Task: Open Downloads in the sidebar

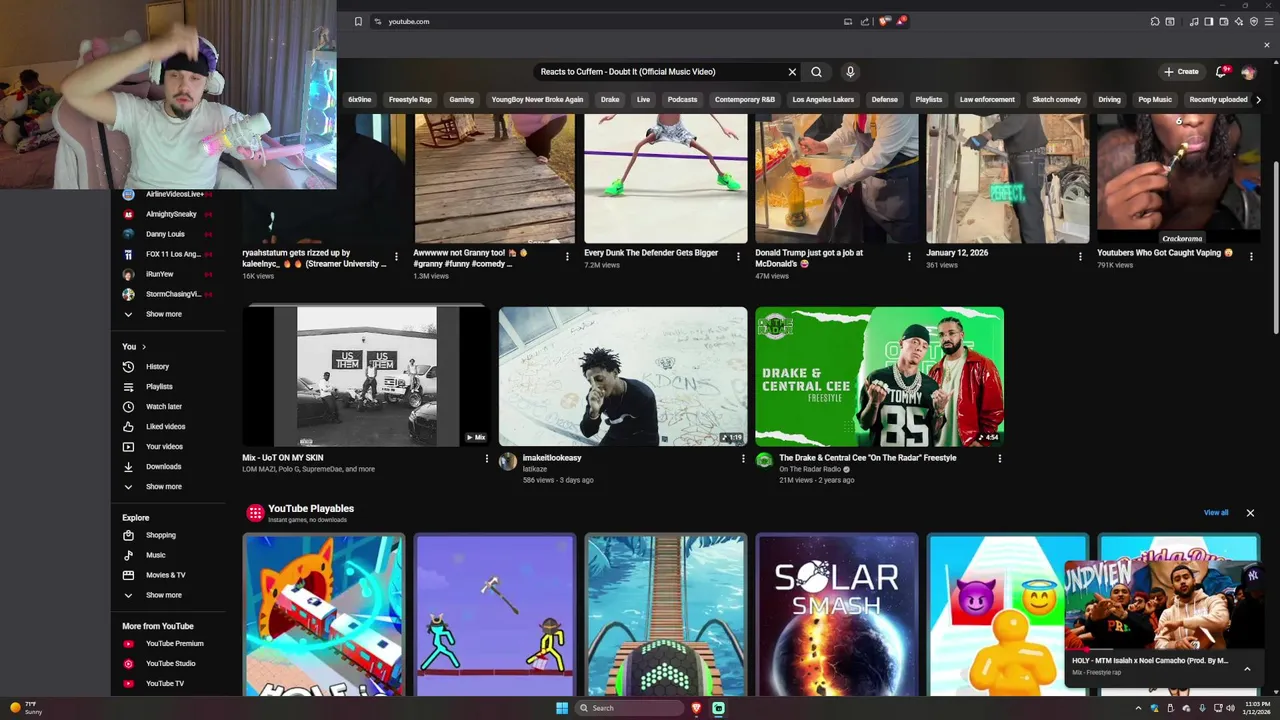Action: coord(163,467)
